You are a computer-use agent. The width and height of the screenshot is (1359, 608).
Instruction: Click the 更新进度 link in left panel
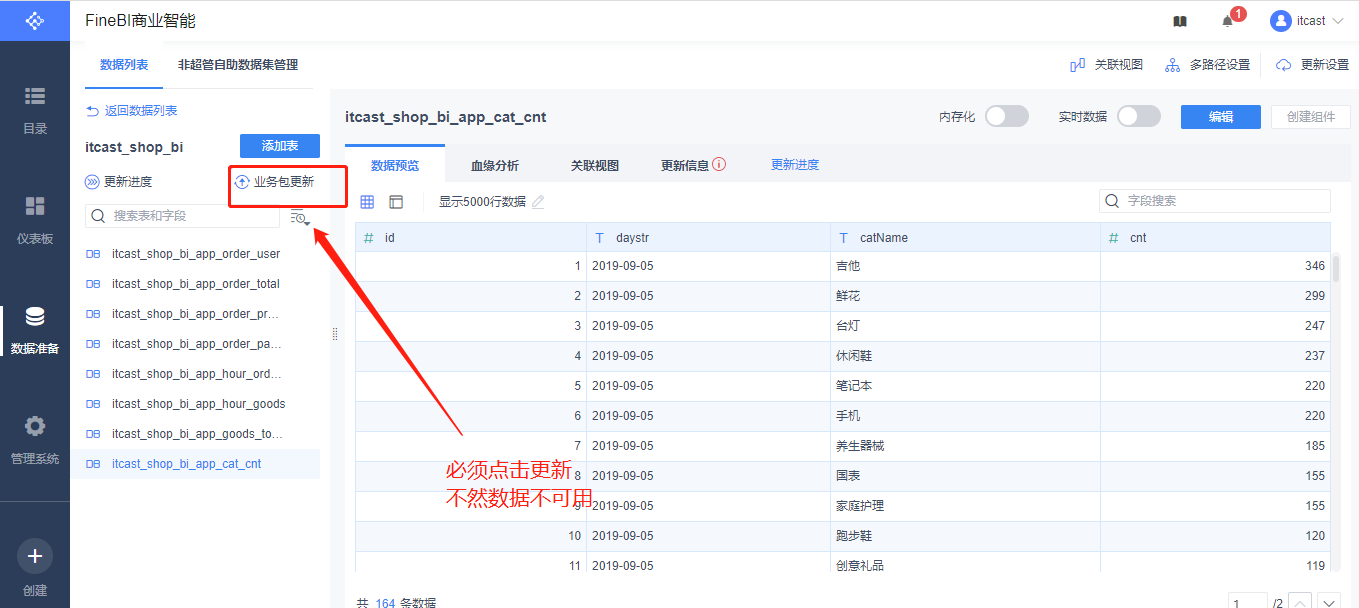(119, 182)
